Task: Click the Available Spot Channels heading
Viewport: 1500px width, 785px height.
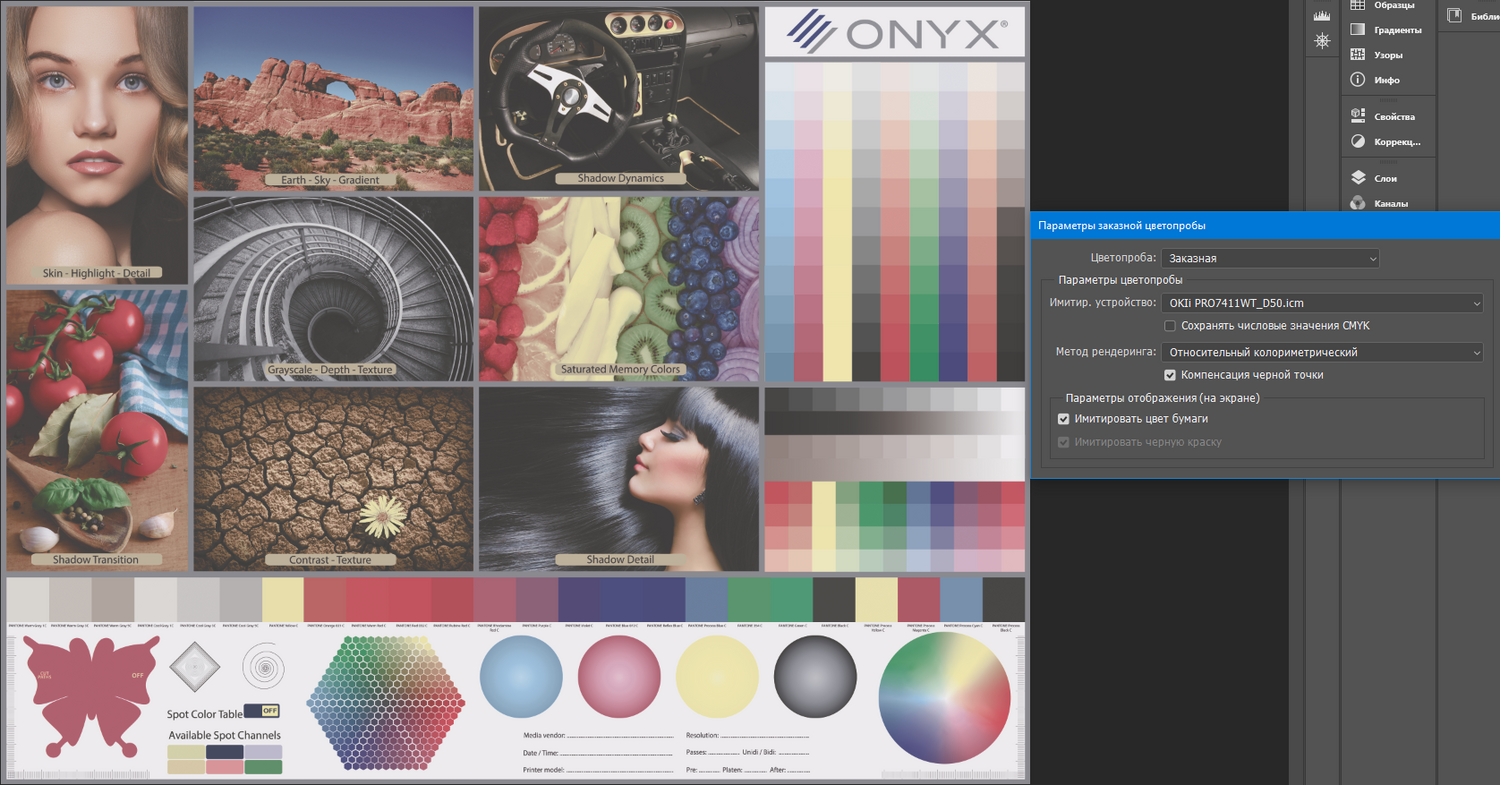Action: [224, 735]
